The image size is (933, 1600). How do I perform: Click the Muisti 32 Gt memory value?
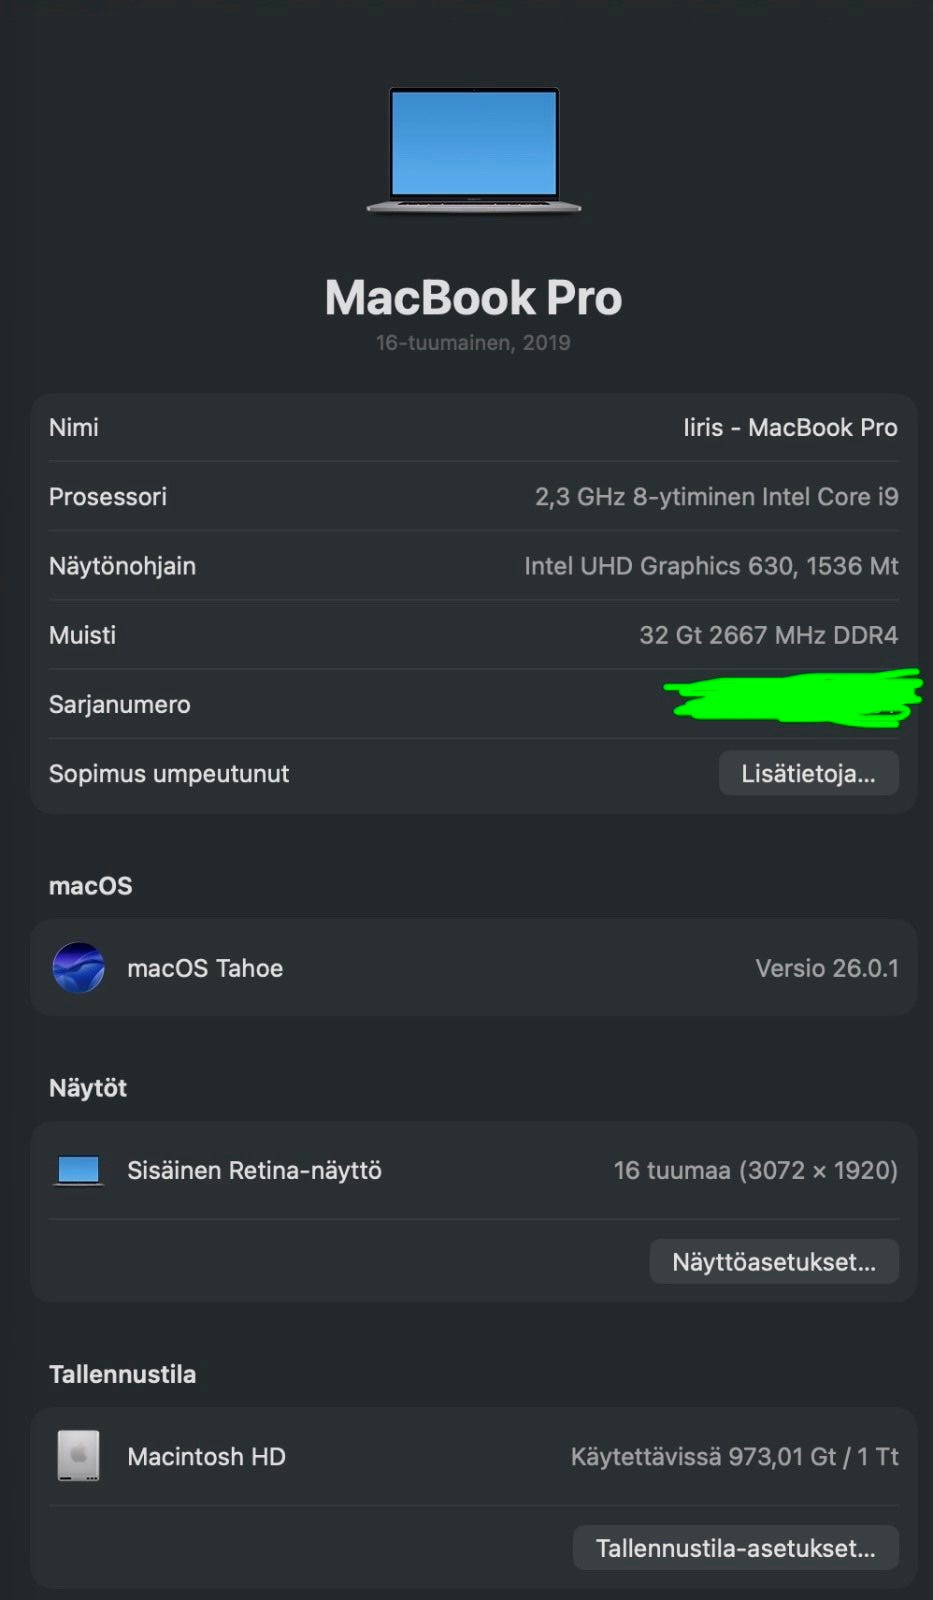click(768, 635)
